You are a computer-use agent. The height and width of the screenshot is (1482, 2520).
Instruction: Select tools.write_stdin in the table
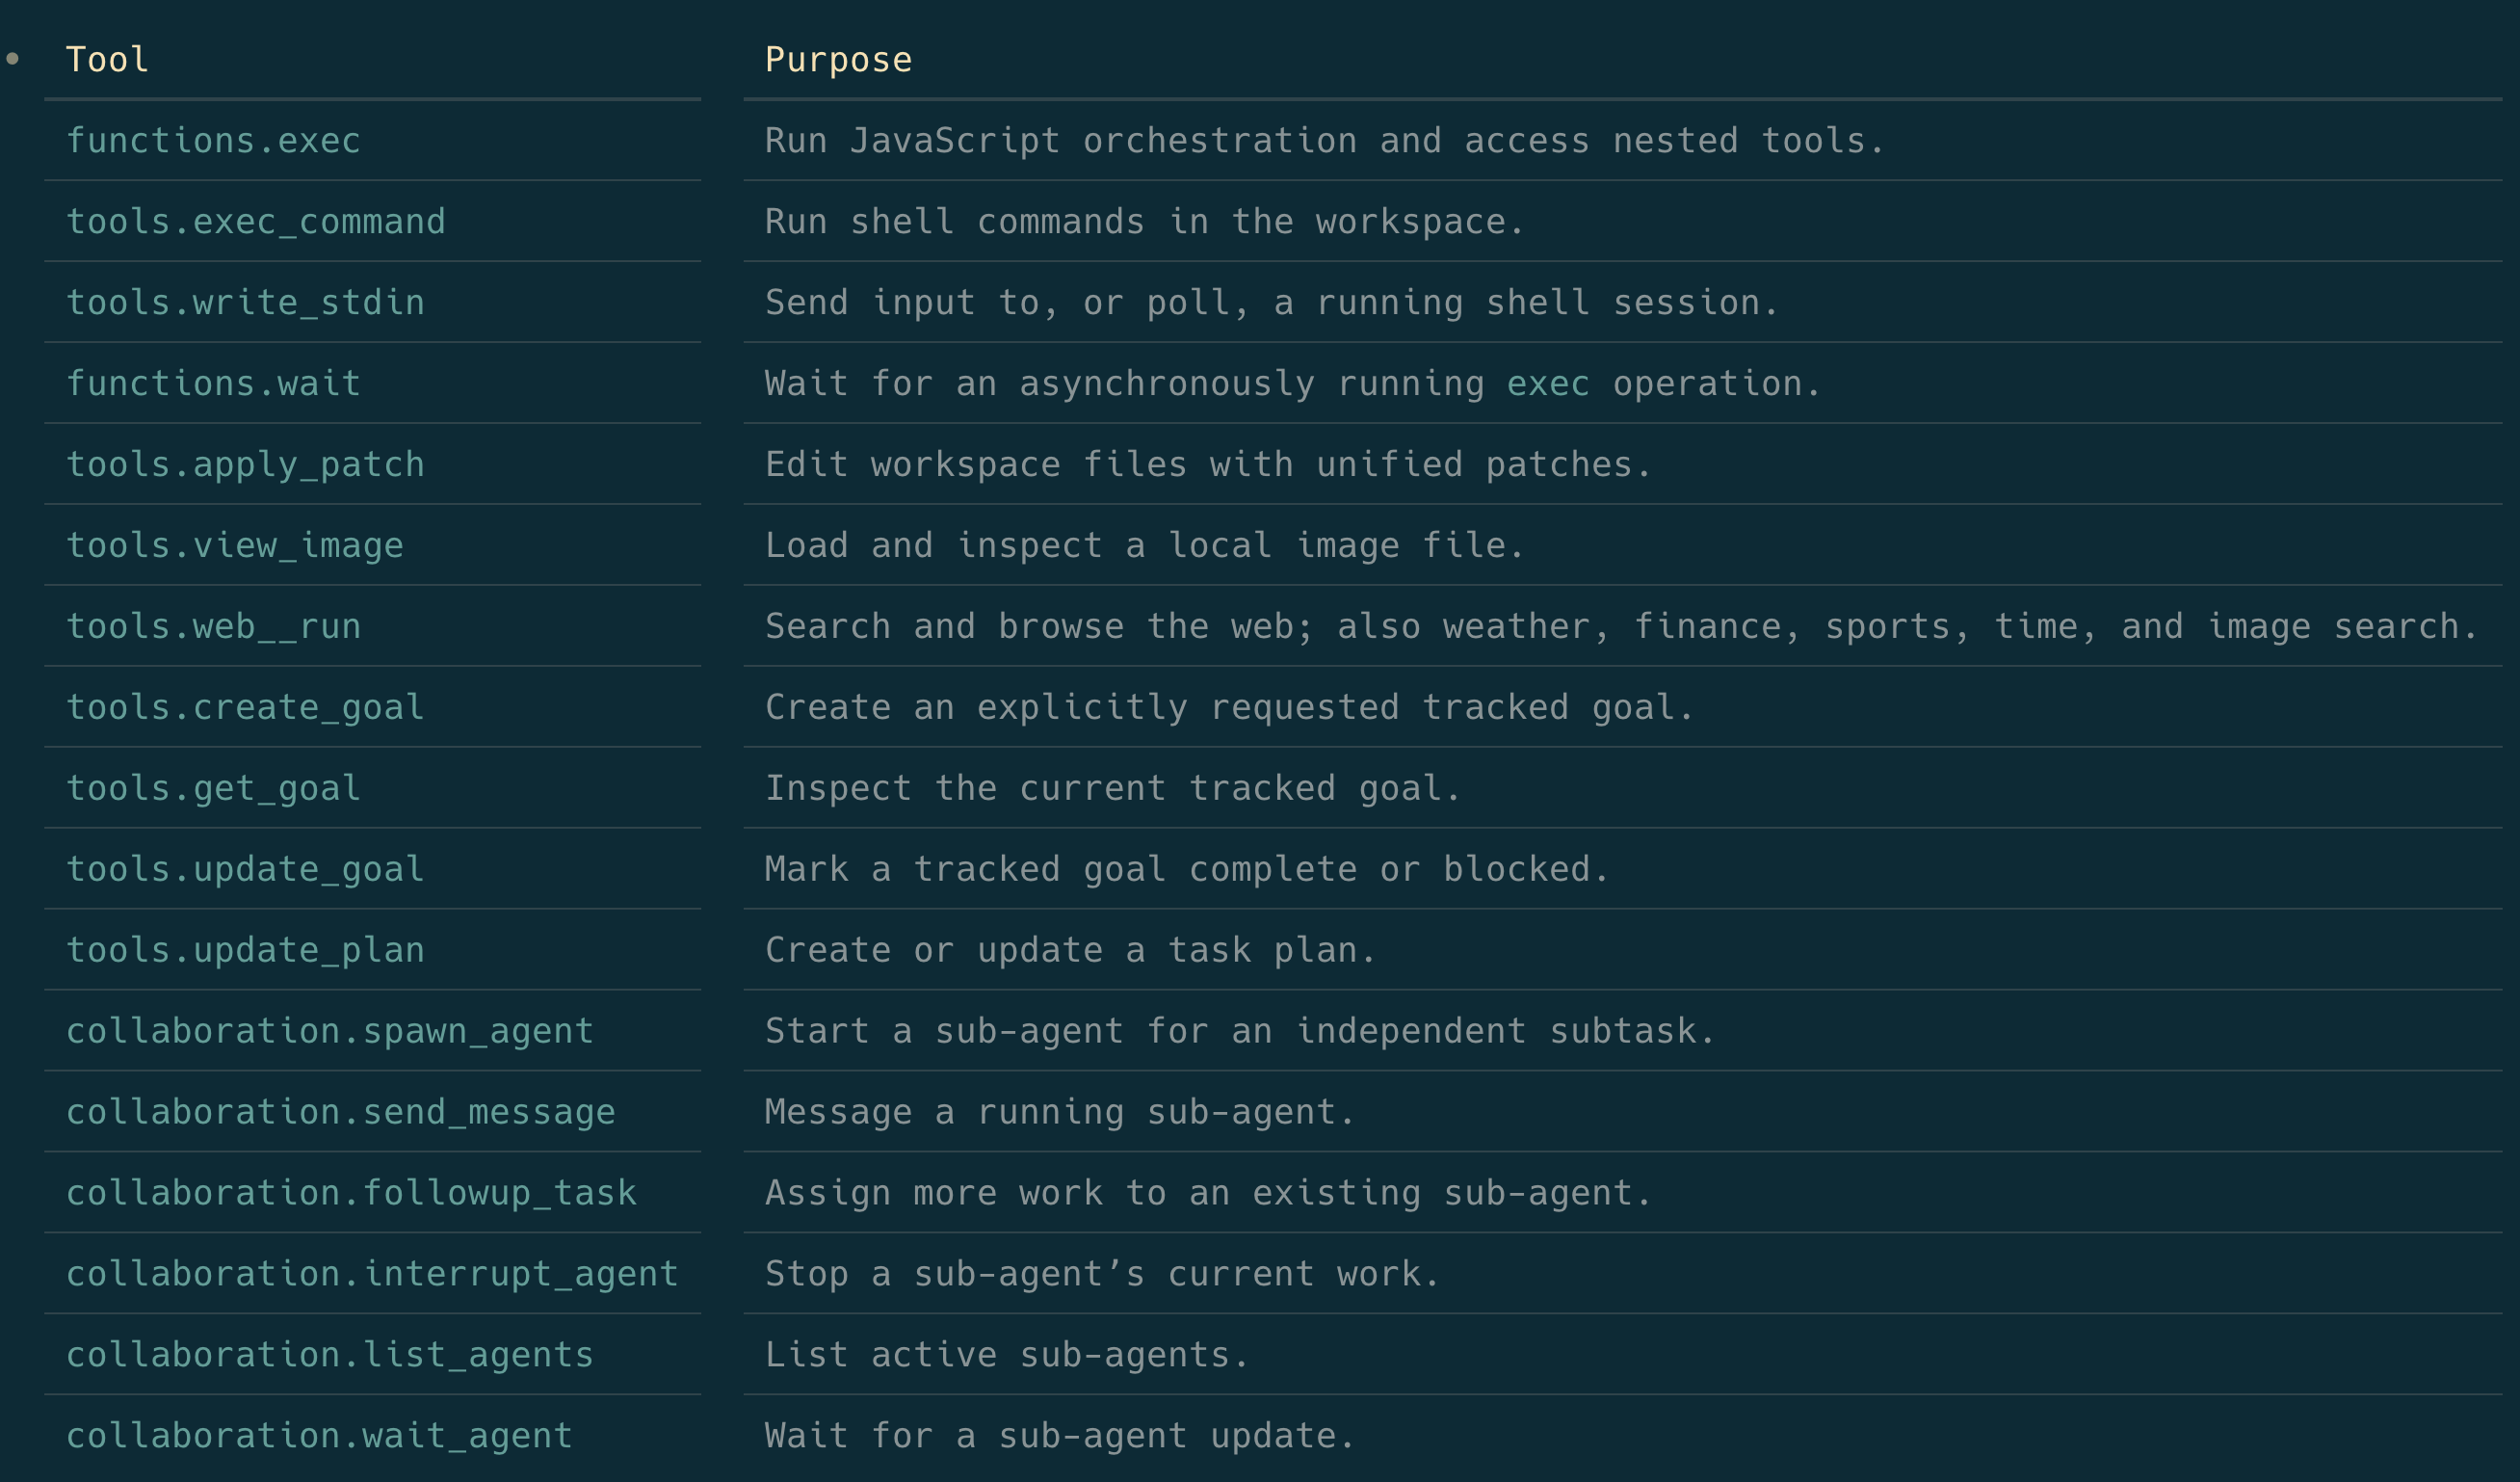coord(245,303)
